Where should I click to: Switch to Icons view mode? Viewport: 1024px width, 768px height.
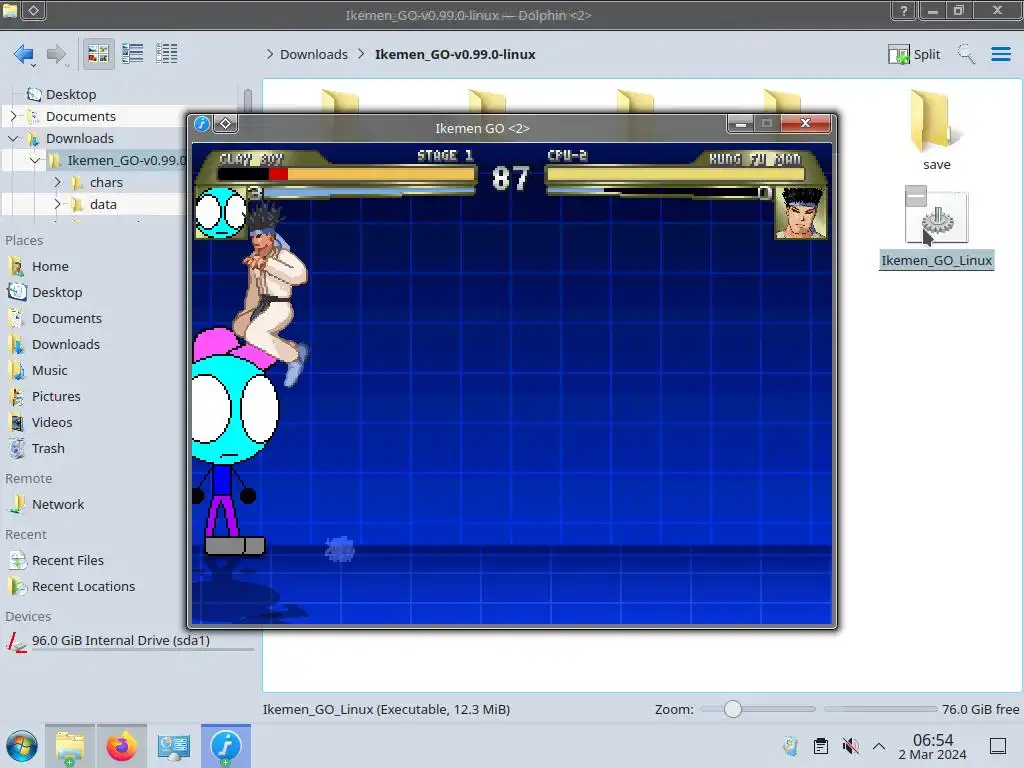coord(98,54)
